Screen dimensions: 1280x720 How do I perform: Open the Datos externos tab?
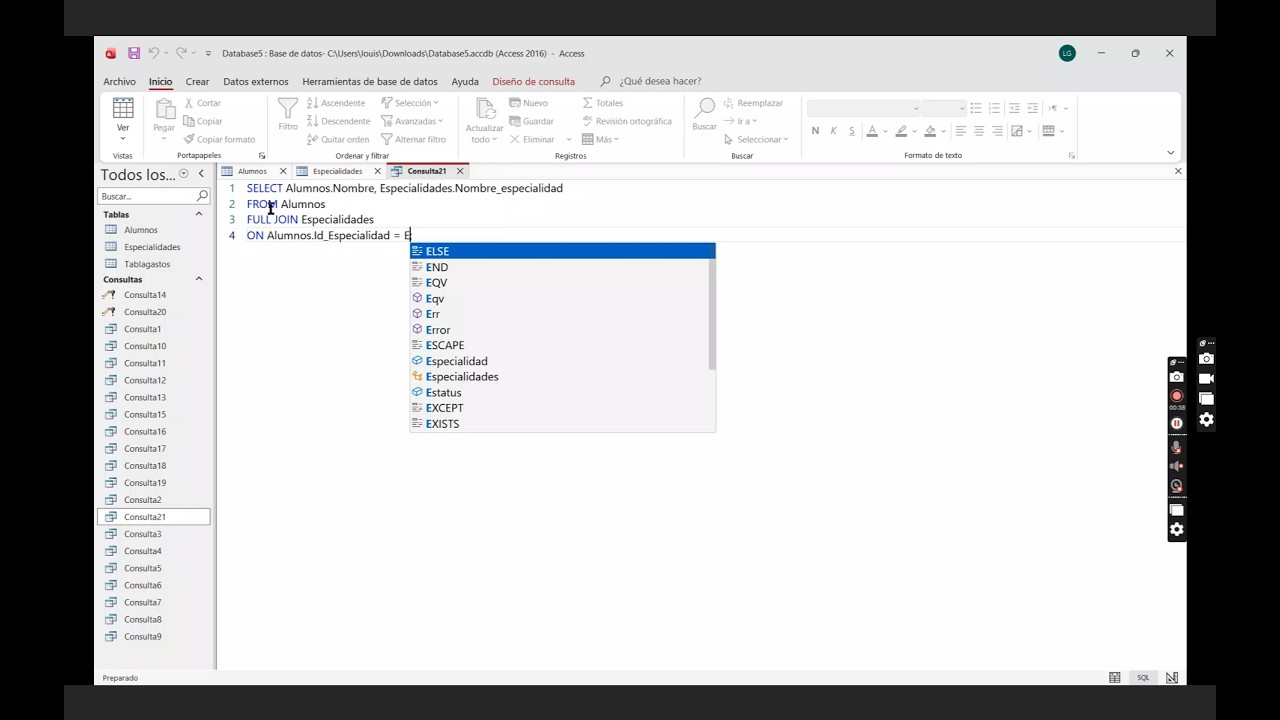point(255,81)
